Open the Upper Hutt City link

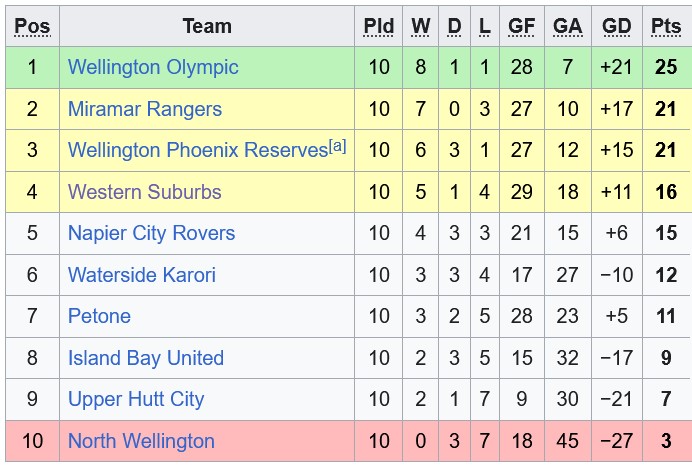[x=136, y=400]
